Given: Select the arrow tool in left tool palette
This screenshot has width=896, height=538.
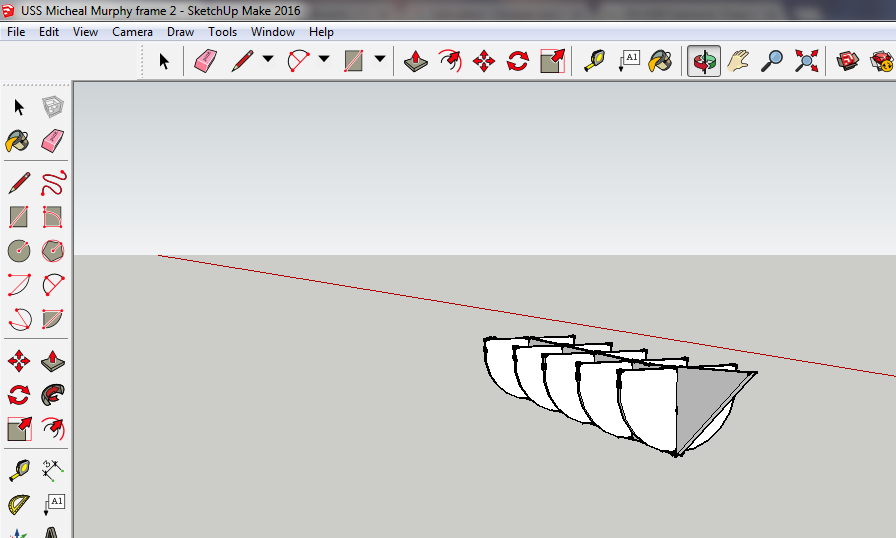Looking at the screenshot, I should (19, 107).
